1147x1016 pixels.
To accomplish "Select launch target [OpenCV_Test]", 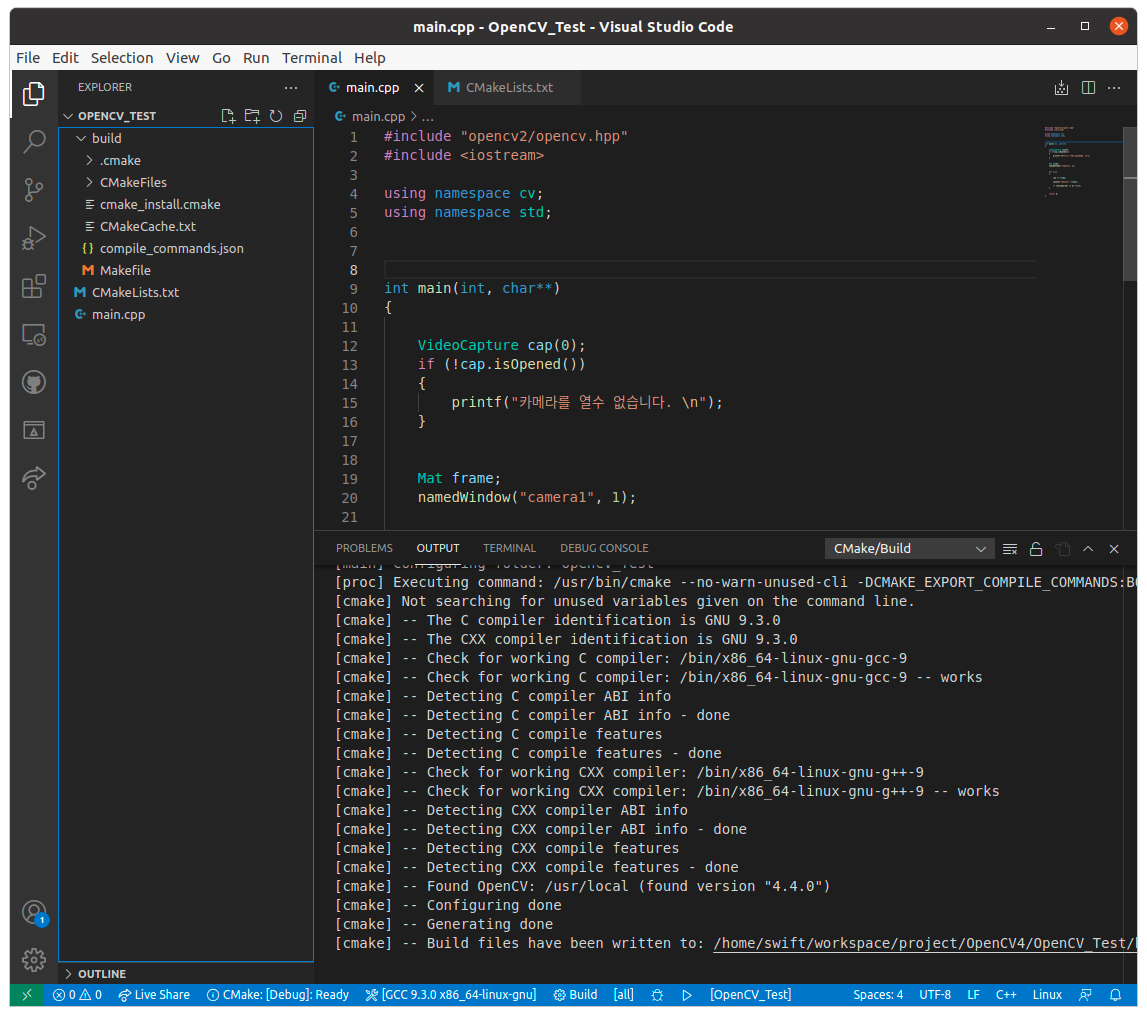I will point(751,995).
